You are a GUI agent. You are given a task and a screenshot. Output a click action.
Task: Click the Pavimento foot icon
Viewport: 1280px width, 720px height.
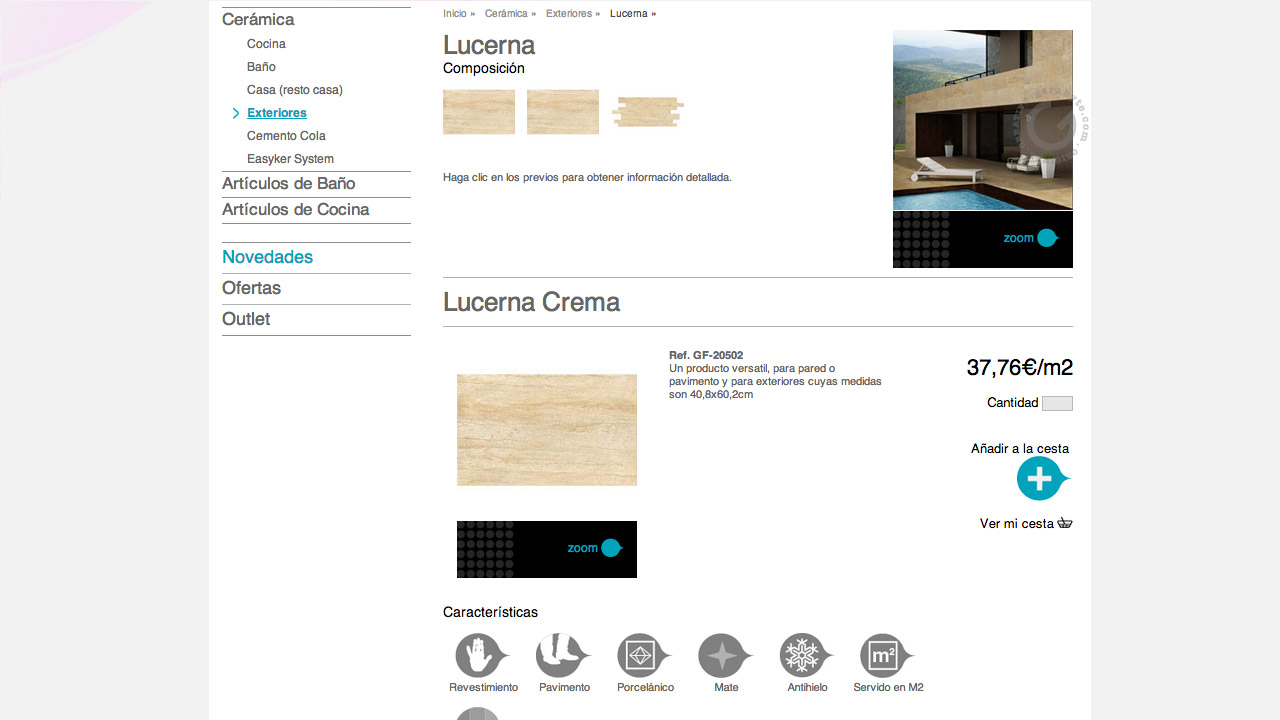(x=561, y=656)
